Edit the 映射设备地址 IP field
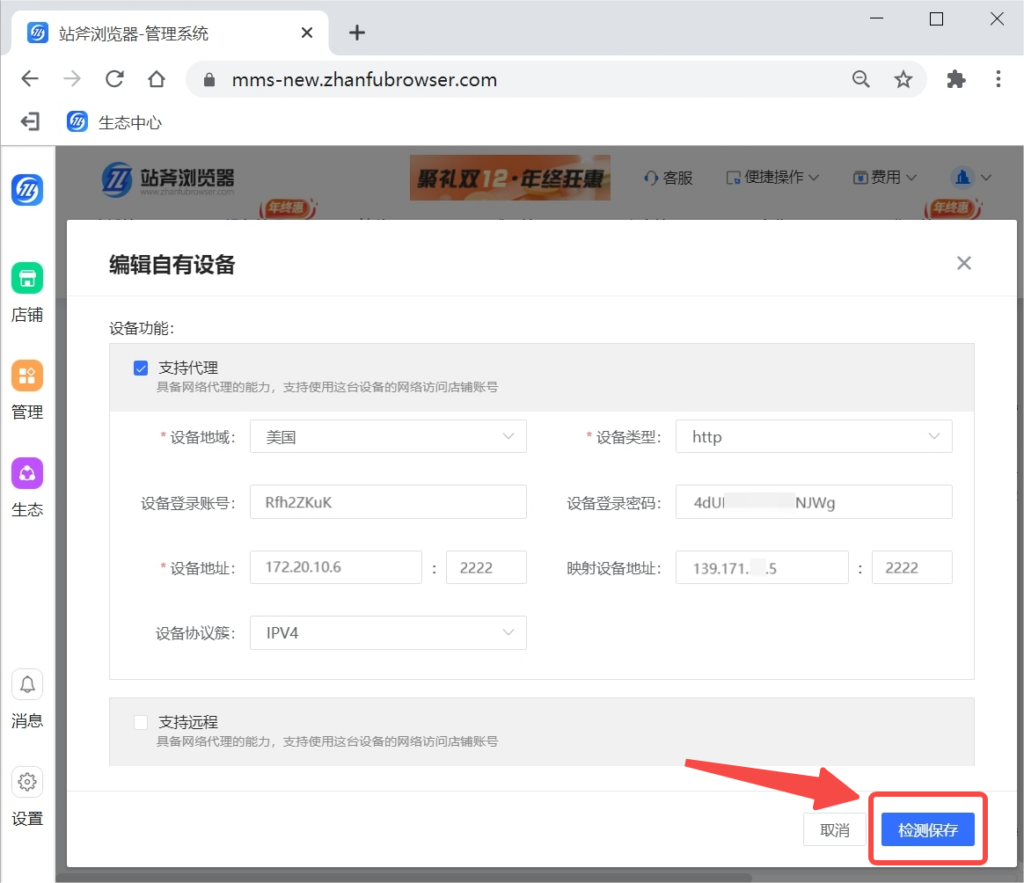The image size is (1024, 883). point(762,567)
